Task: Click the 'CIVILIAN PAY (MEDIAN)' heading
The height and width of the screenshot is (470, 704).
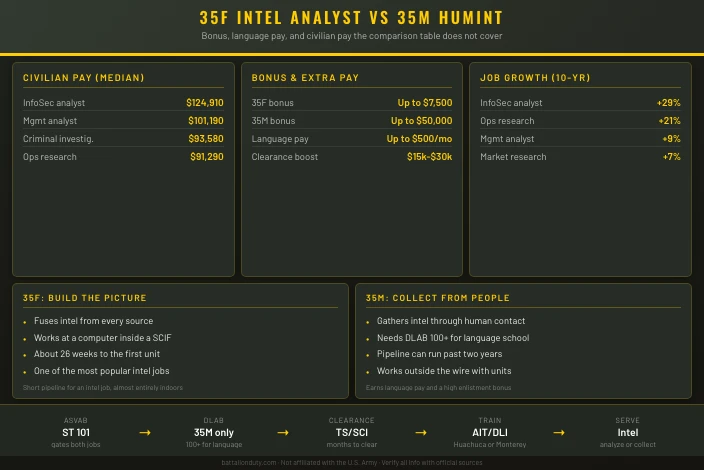Action: pyautogui.click(x=84, y=78)
